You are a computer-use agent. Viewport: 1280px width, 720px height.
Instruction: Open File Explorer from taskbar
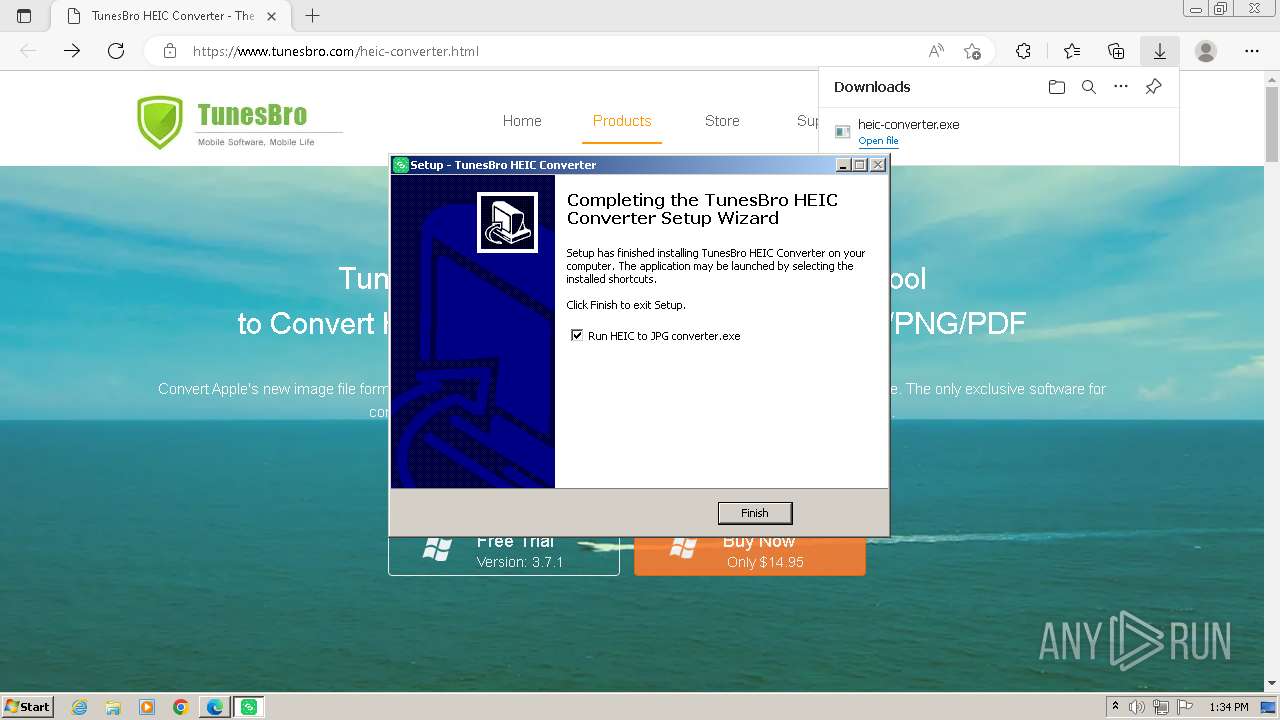(x=113, y=707)
